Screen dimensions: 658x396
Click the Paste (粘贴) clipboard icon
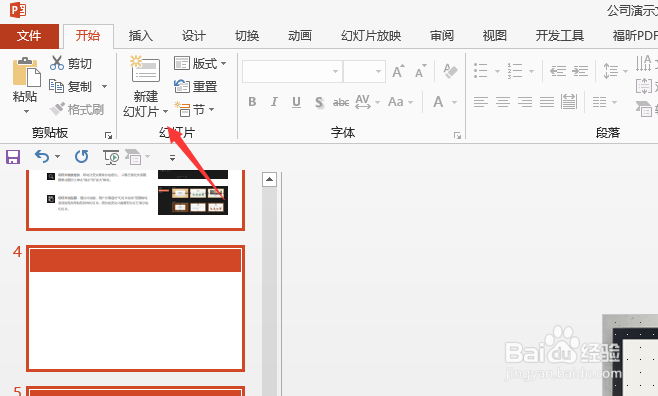click(x=26, y=72)
